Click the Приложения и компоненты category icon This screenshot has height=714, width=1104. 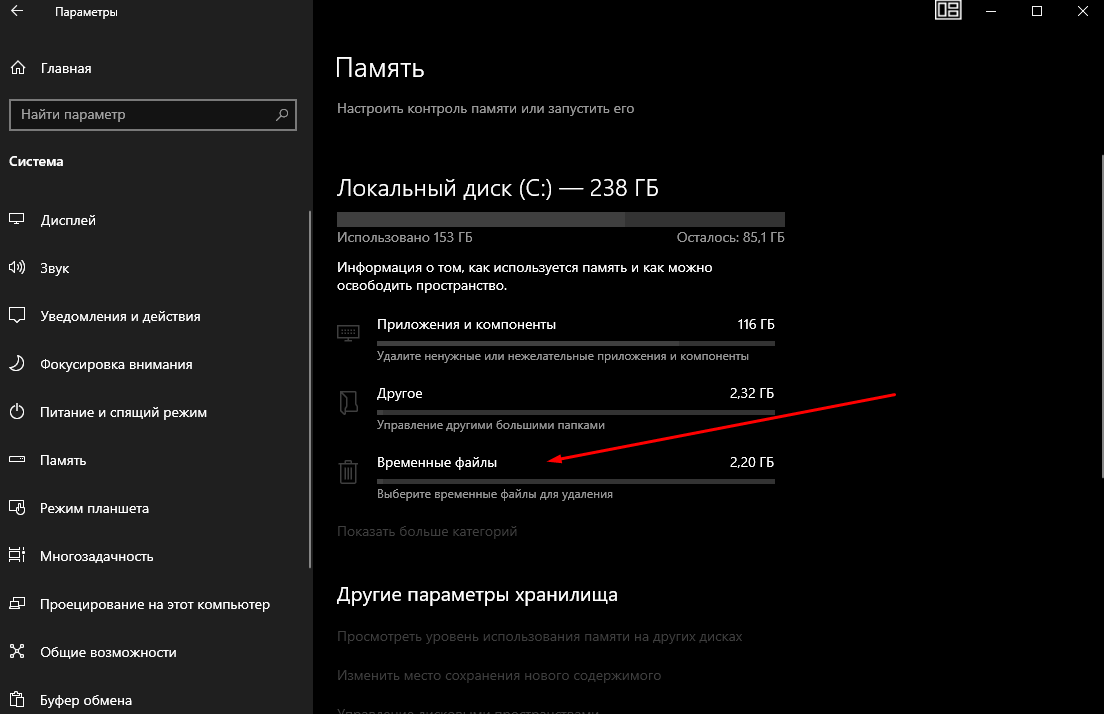(x=348, y=333)
